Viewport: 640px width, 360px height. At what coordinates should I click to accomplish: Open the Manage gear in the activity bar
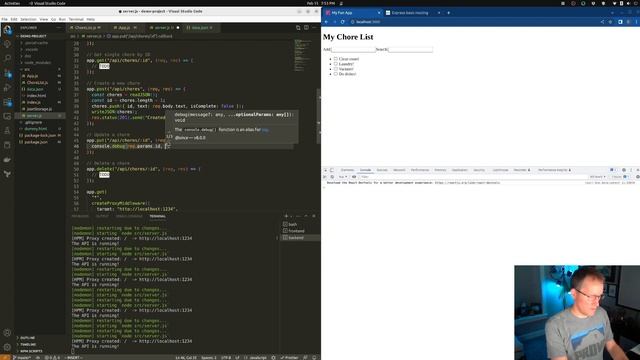7,347
